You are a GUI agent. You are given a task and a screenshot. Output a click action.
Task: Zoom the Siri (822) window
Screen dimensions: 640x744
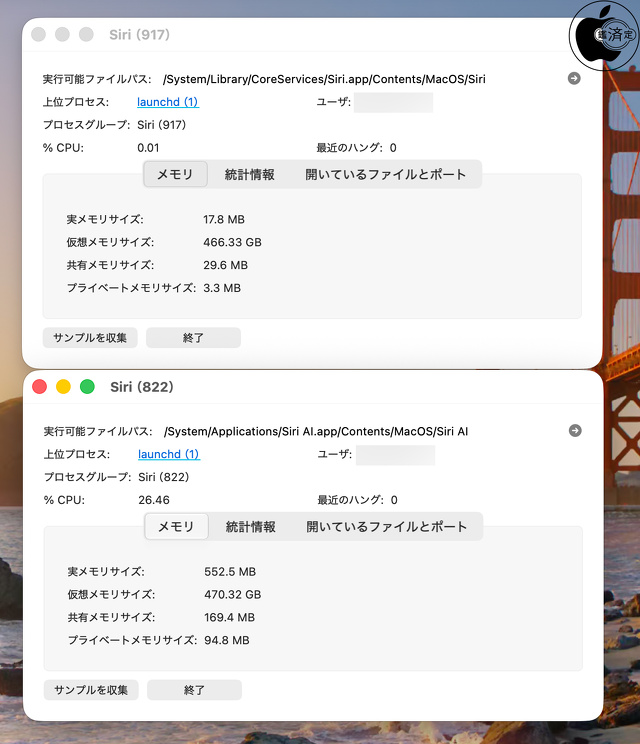tap(87, 387)
